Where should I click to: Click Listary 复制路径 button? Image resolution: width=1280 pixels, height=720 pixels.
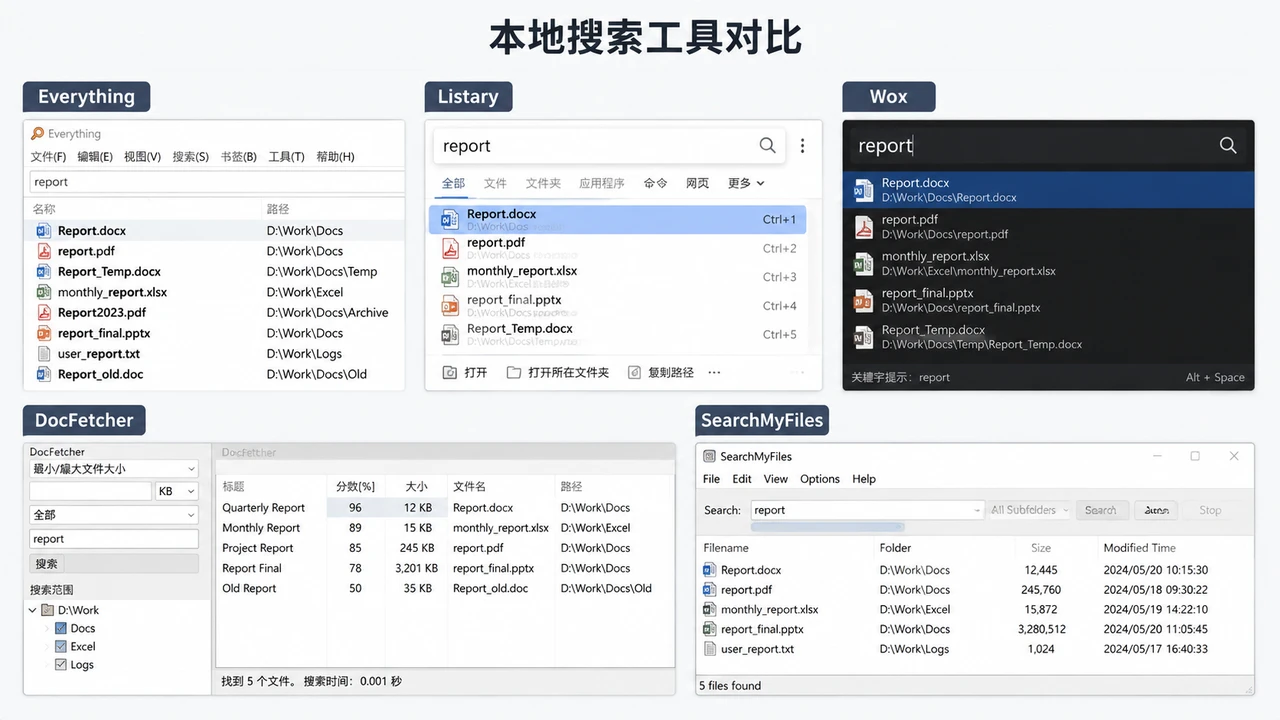pyautogui.click(x=660, y=372)
